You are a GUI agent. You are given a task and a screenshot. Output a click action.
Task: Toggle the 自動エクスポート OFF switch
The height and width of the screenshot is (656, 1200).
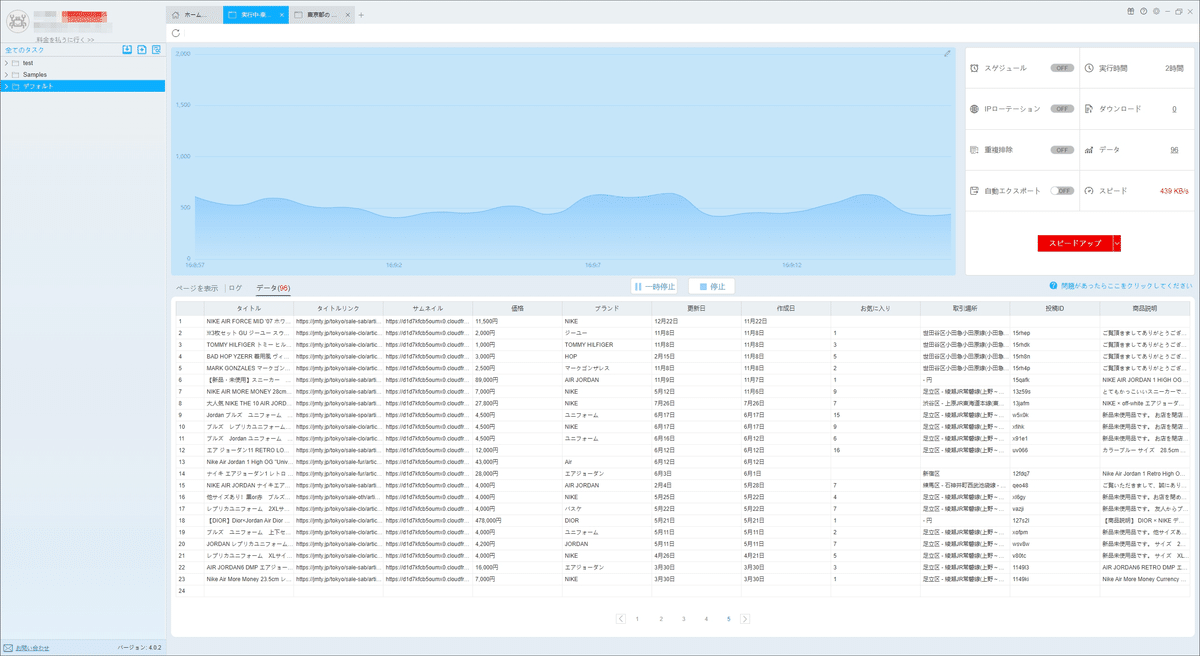pos(1062,190)
